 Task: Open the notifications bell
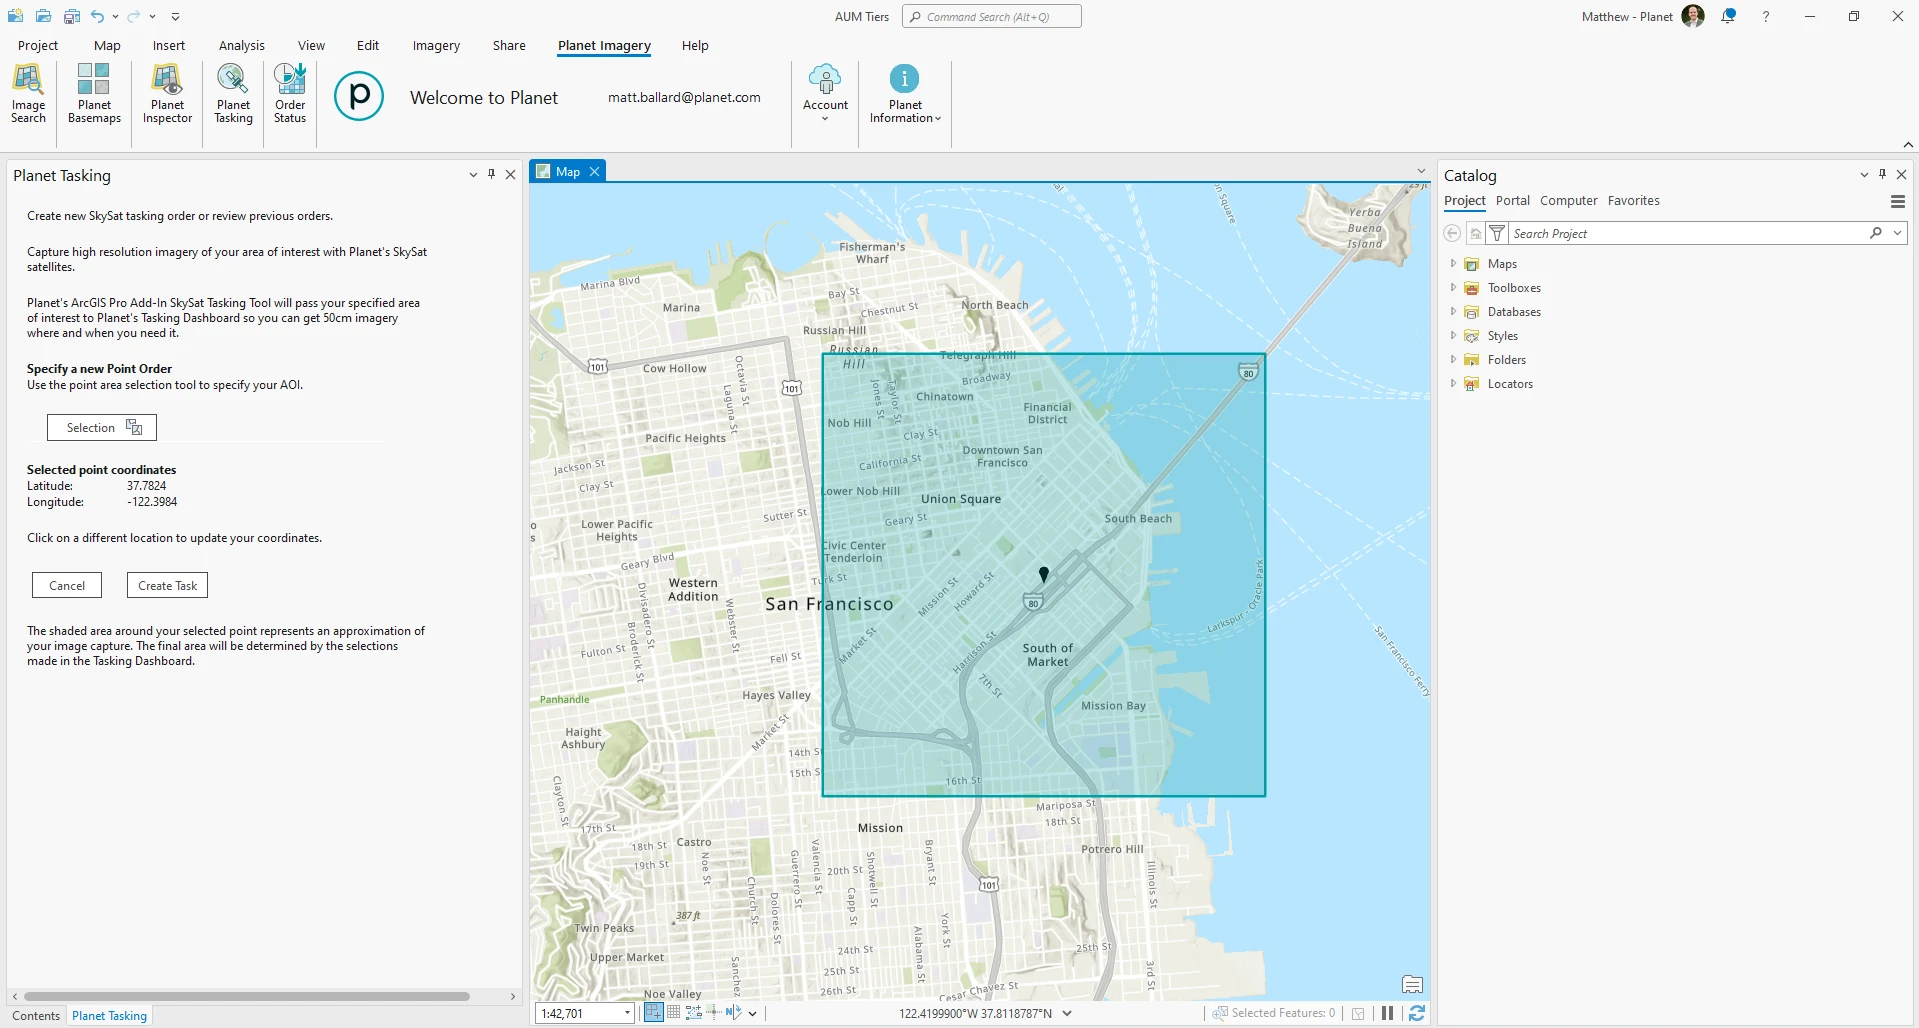1728,16
